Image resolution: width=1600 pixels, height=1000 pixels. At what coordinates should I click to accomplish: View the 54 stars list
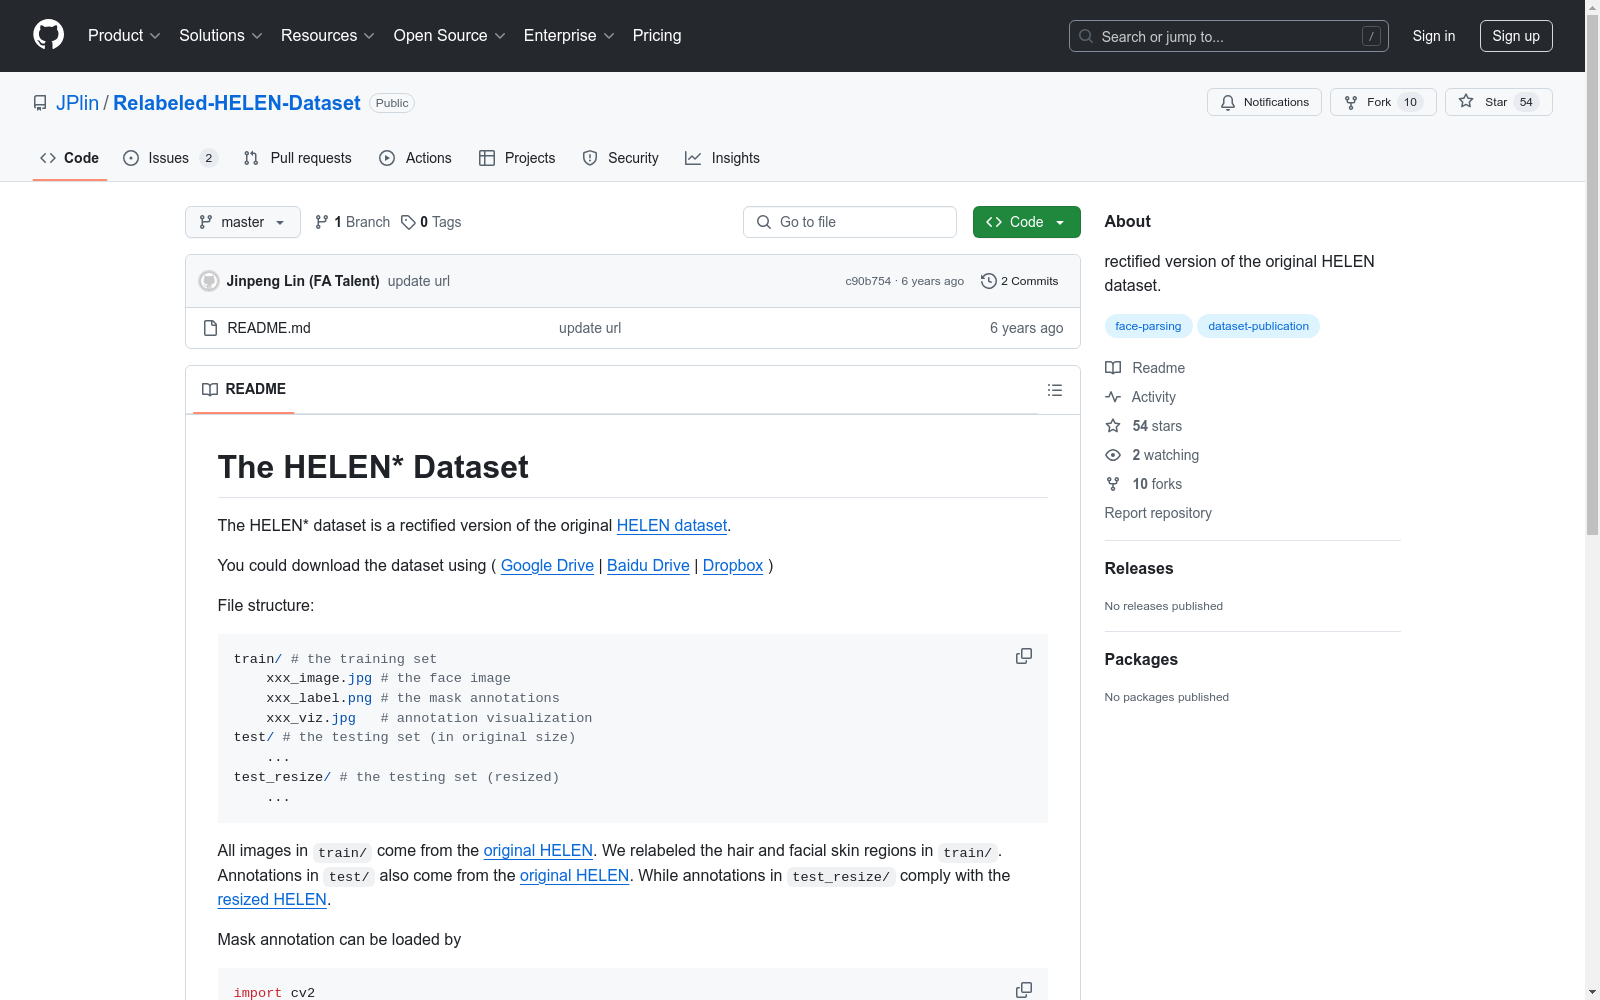pyautogui.click(x=1143, y=426)
